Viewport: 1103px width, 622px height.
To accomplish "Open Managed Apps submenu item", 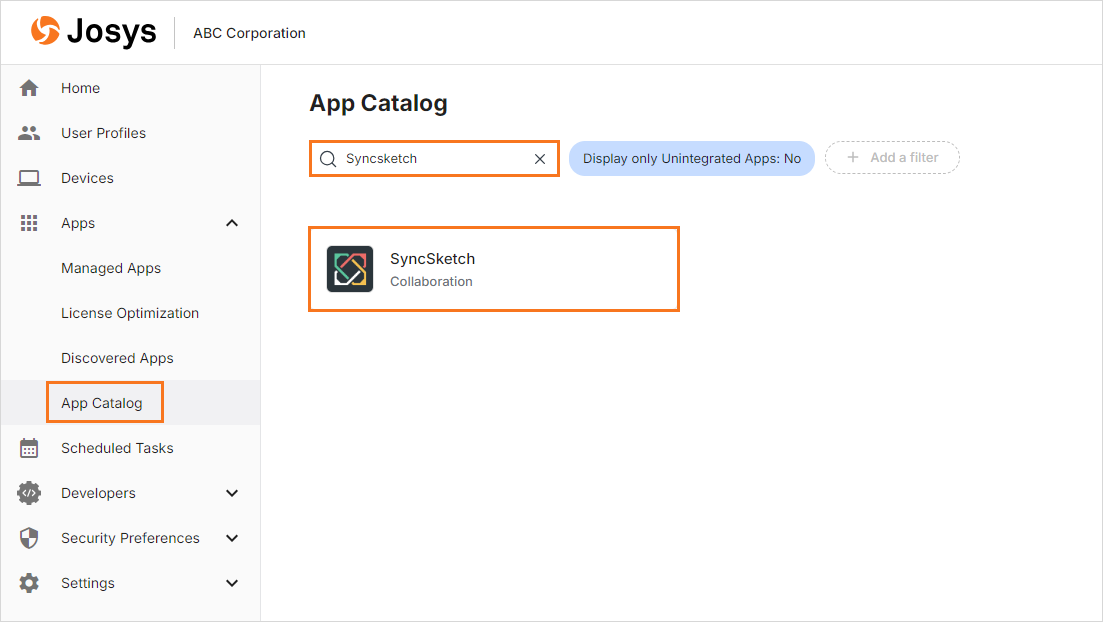I will (111, 268).
